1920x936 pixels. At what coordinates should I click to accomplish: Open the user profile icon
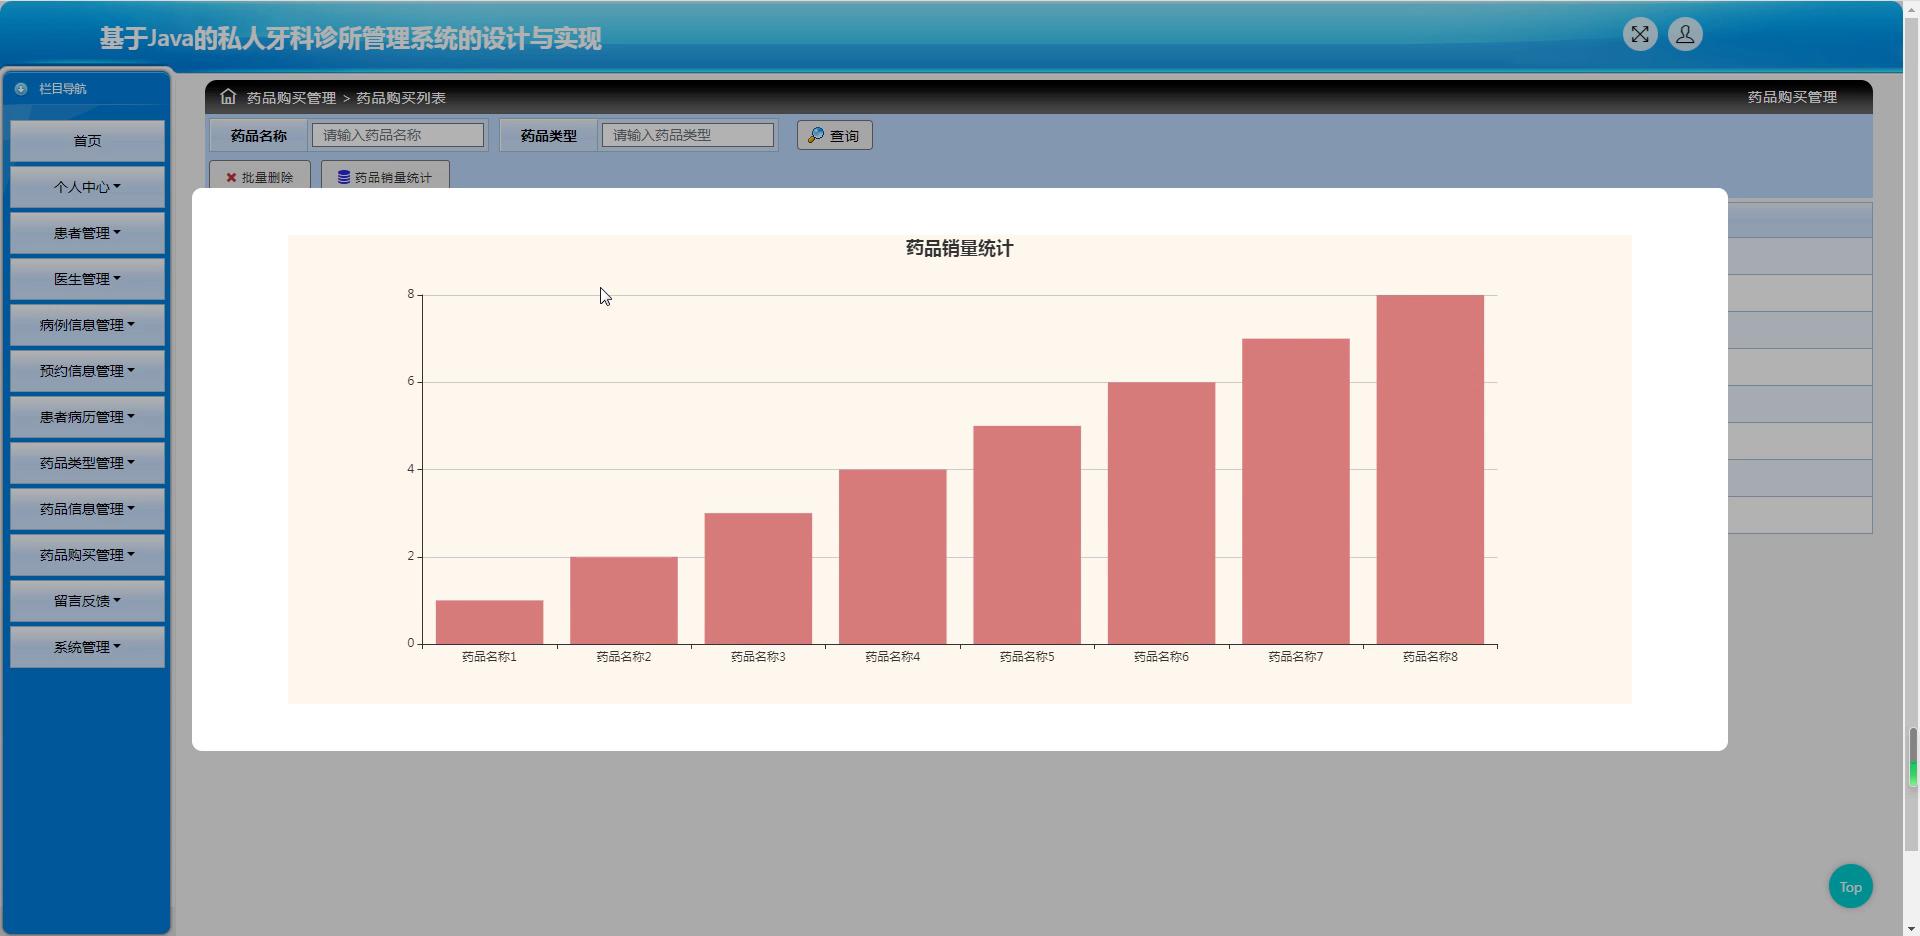(1685, 35)
